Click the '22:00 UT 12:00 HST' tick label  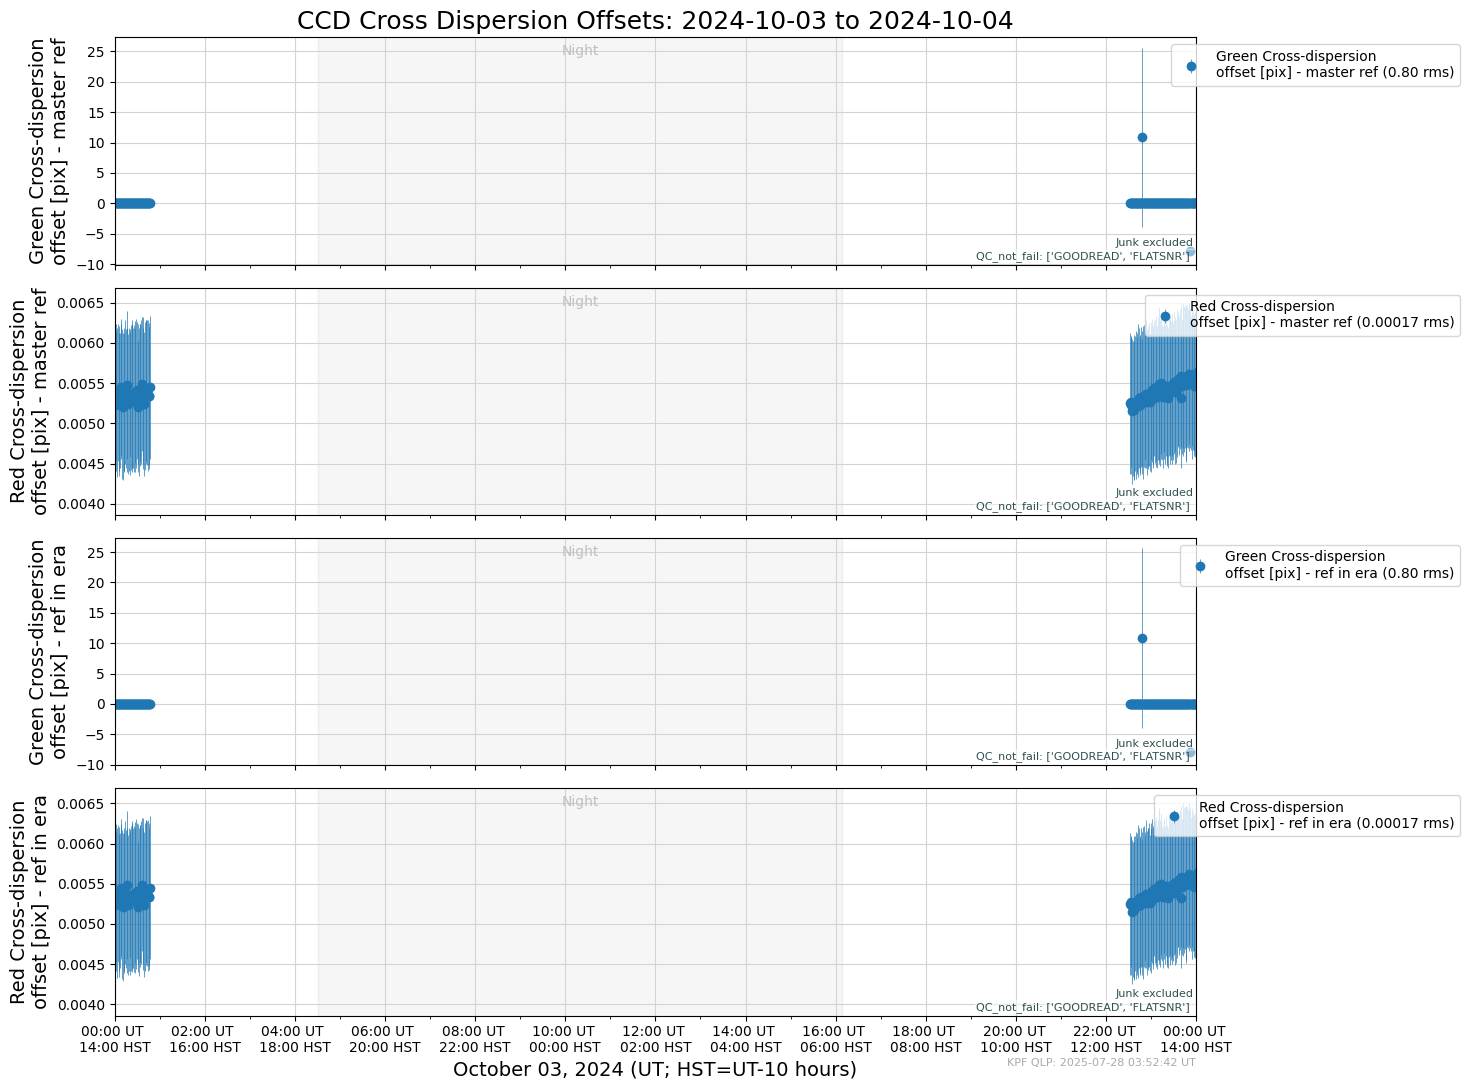click(x=1105, y=1039)
